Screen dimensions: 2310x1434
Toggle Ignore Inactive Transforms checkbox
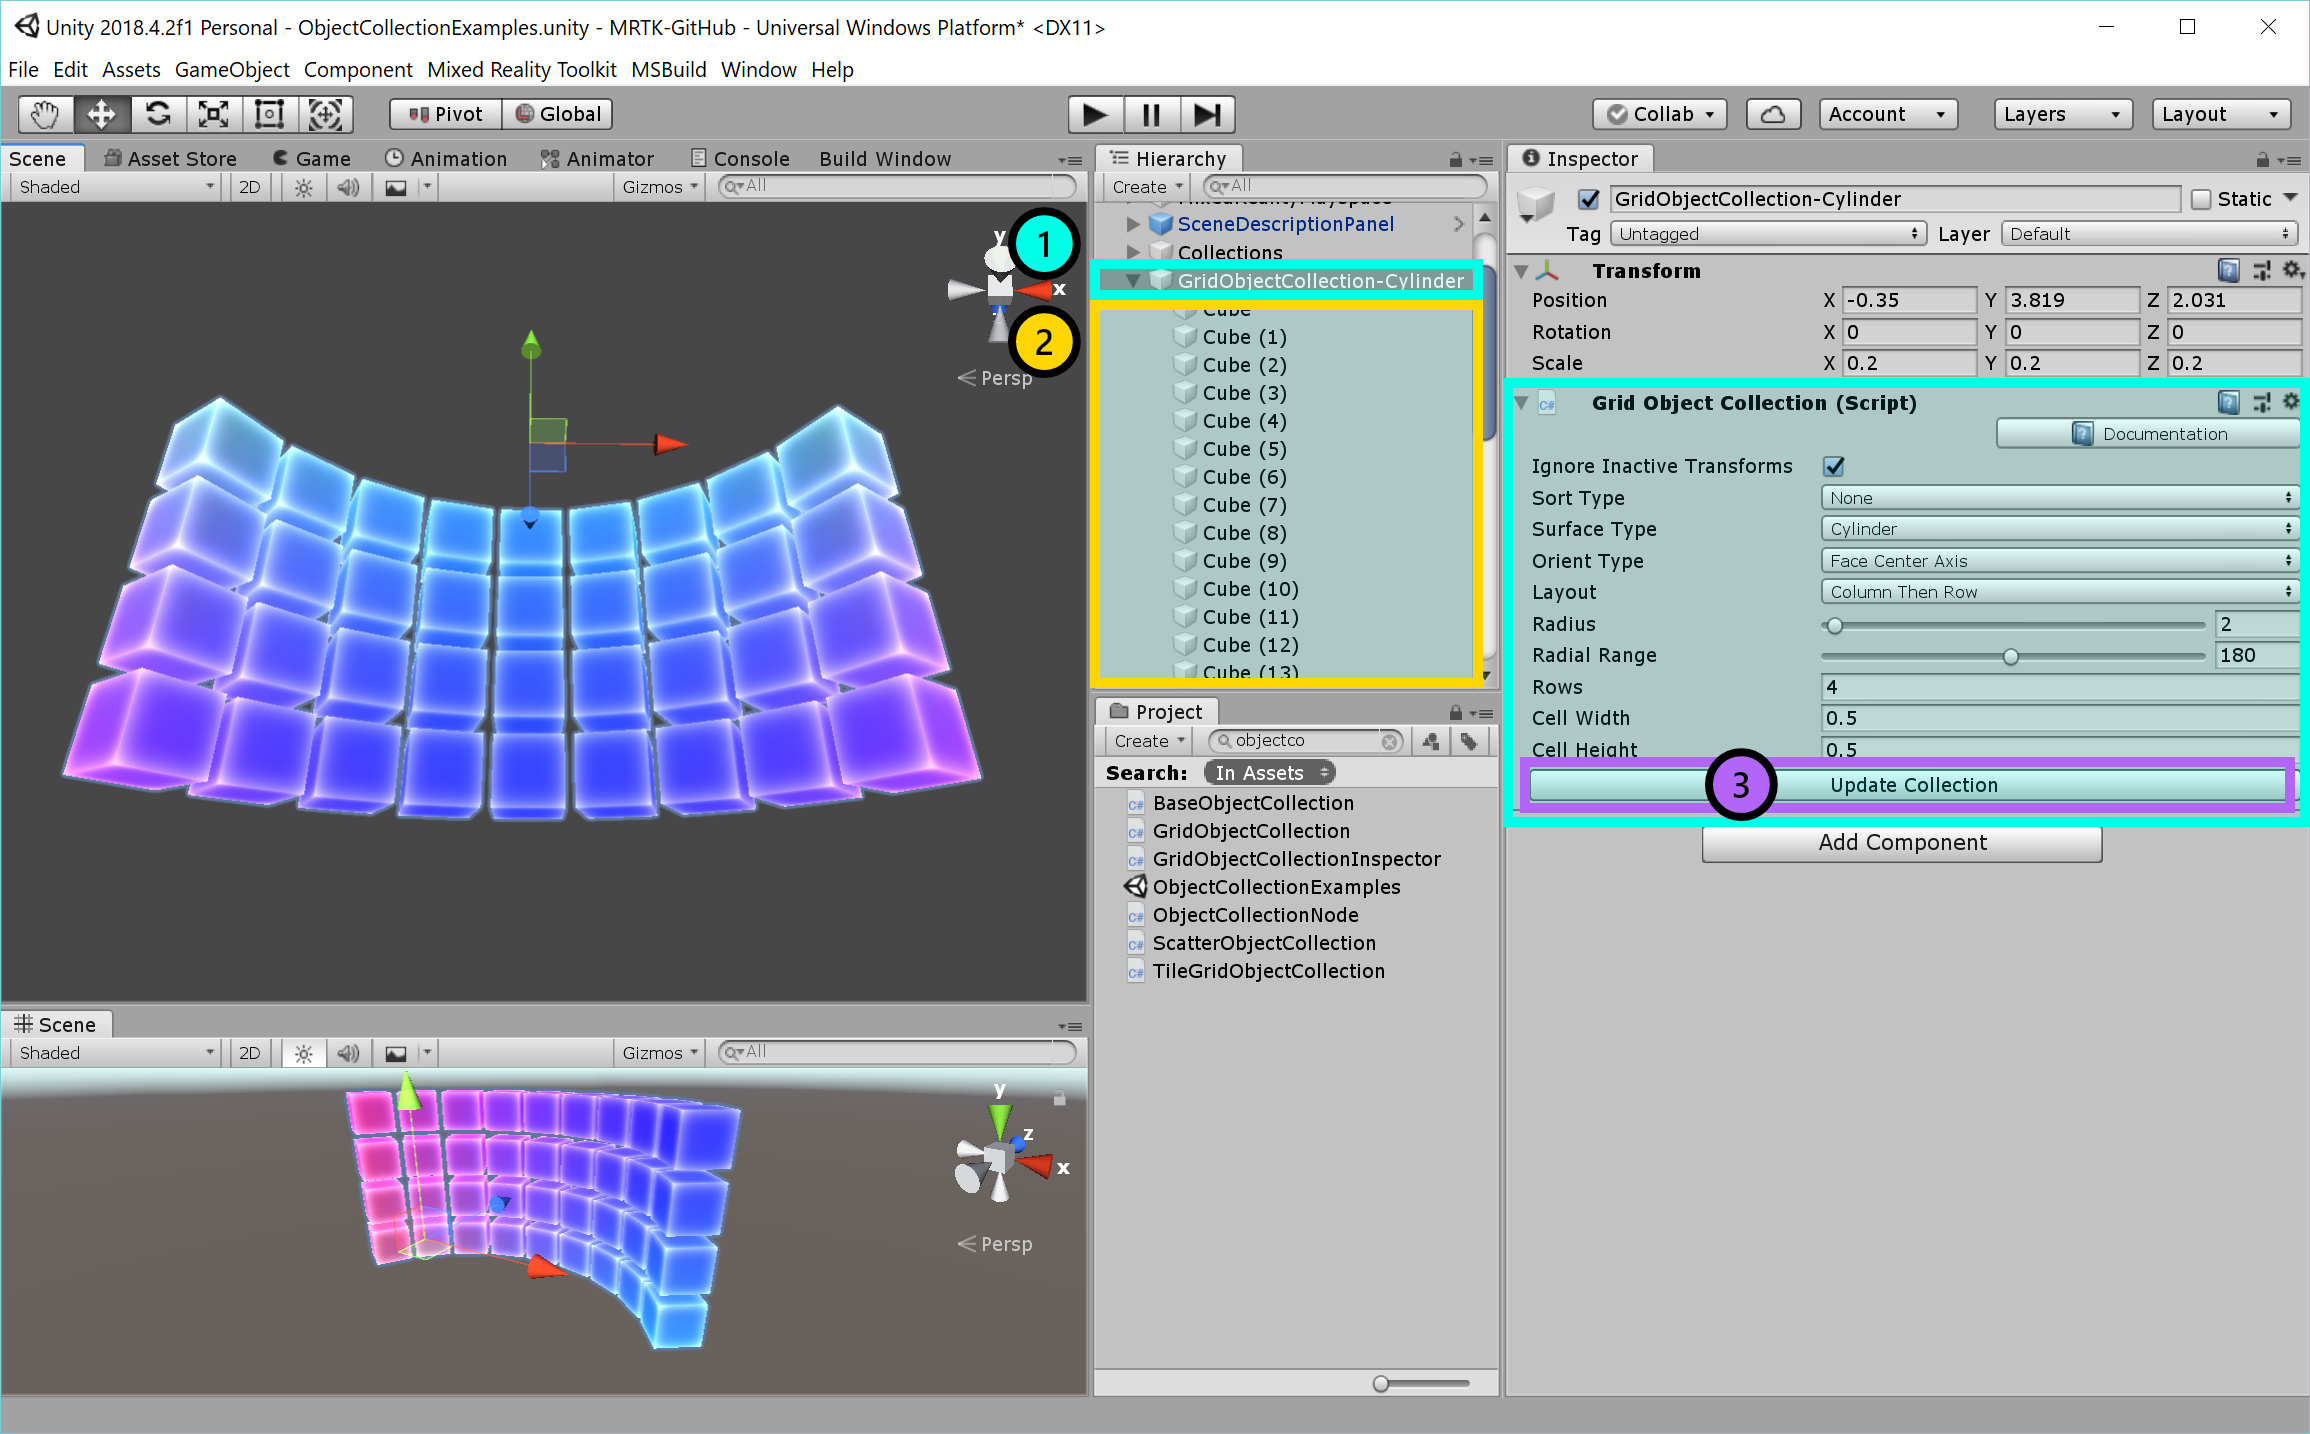(1831, 466)
